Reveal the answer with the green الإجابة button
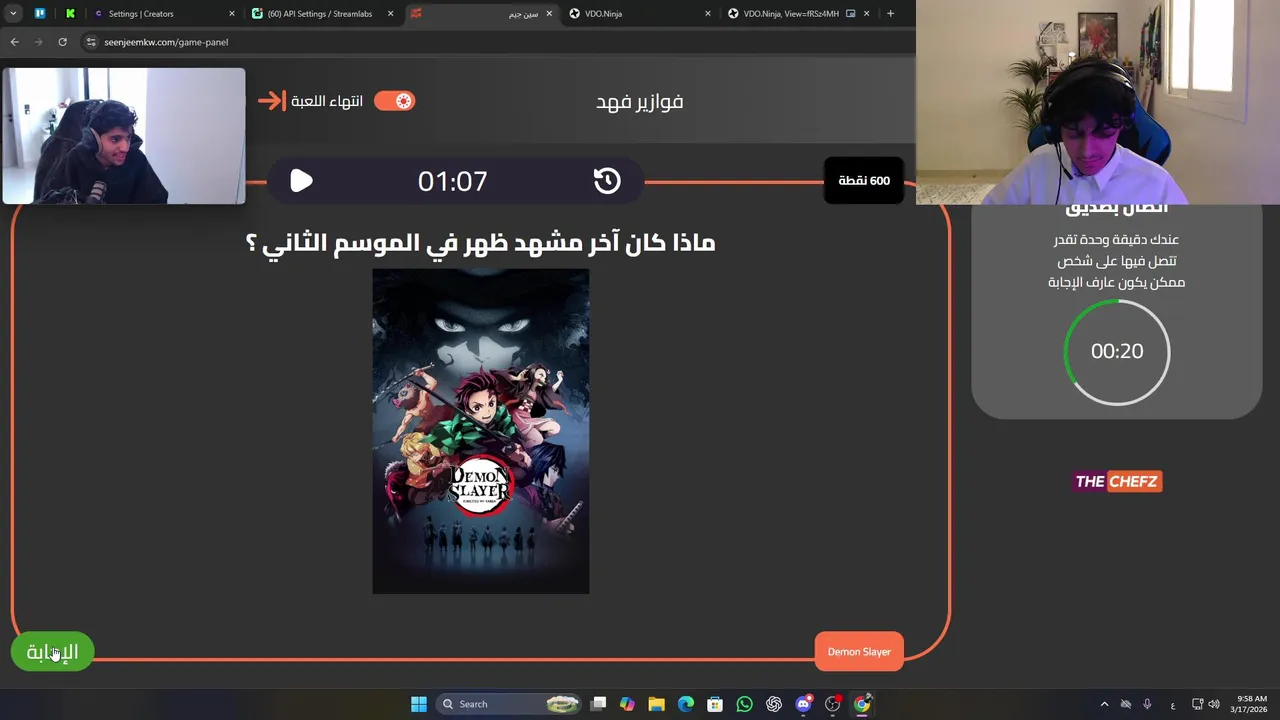This screenshot has height=720, width=1280. pyautogui.click(x=52, y=652)
